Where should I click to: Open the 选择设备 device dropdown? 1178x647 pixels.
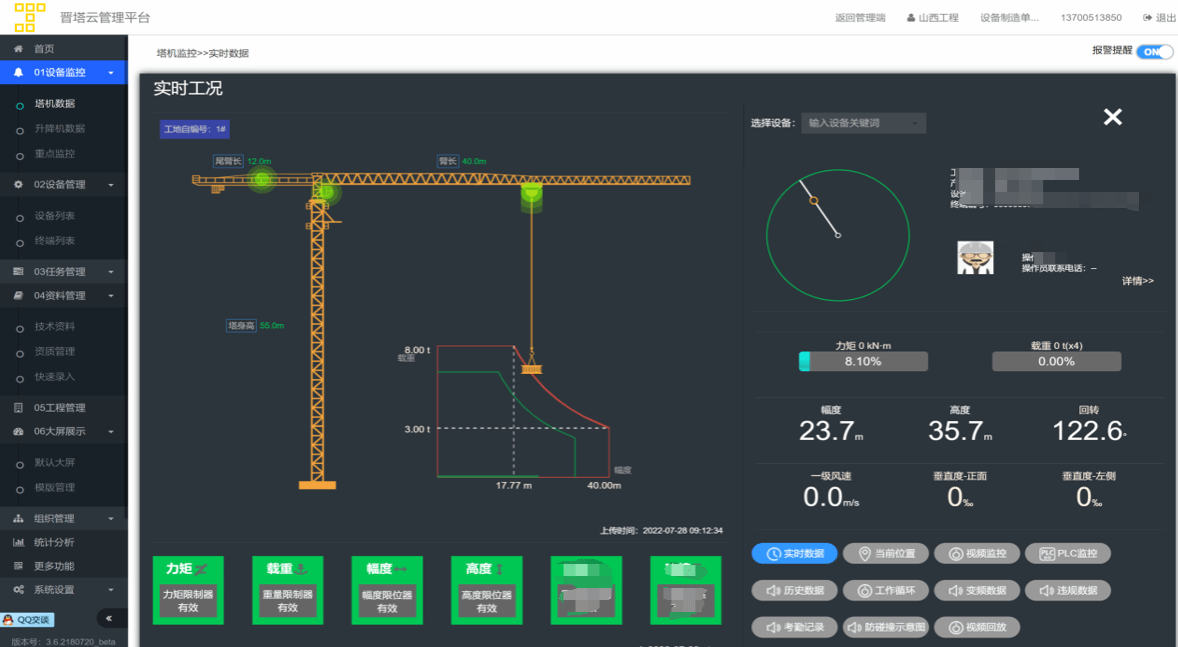[863, 123]
